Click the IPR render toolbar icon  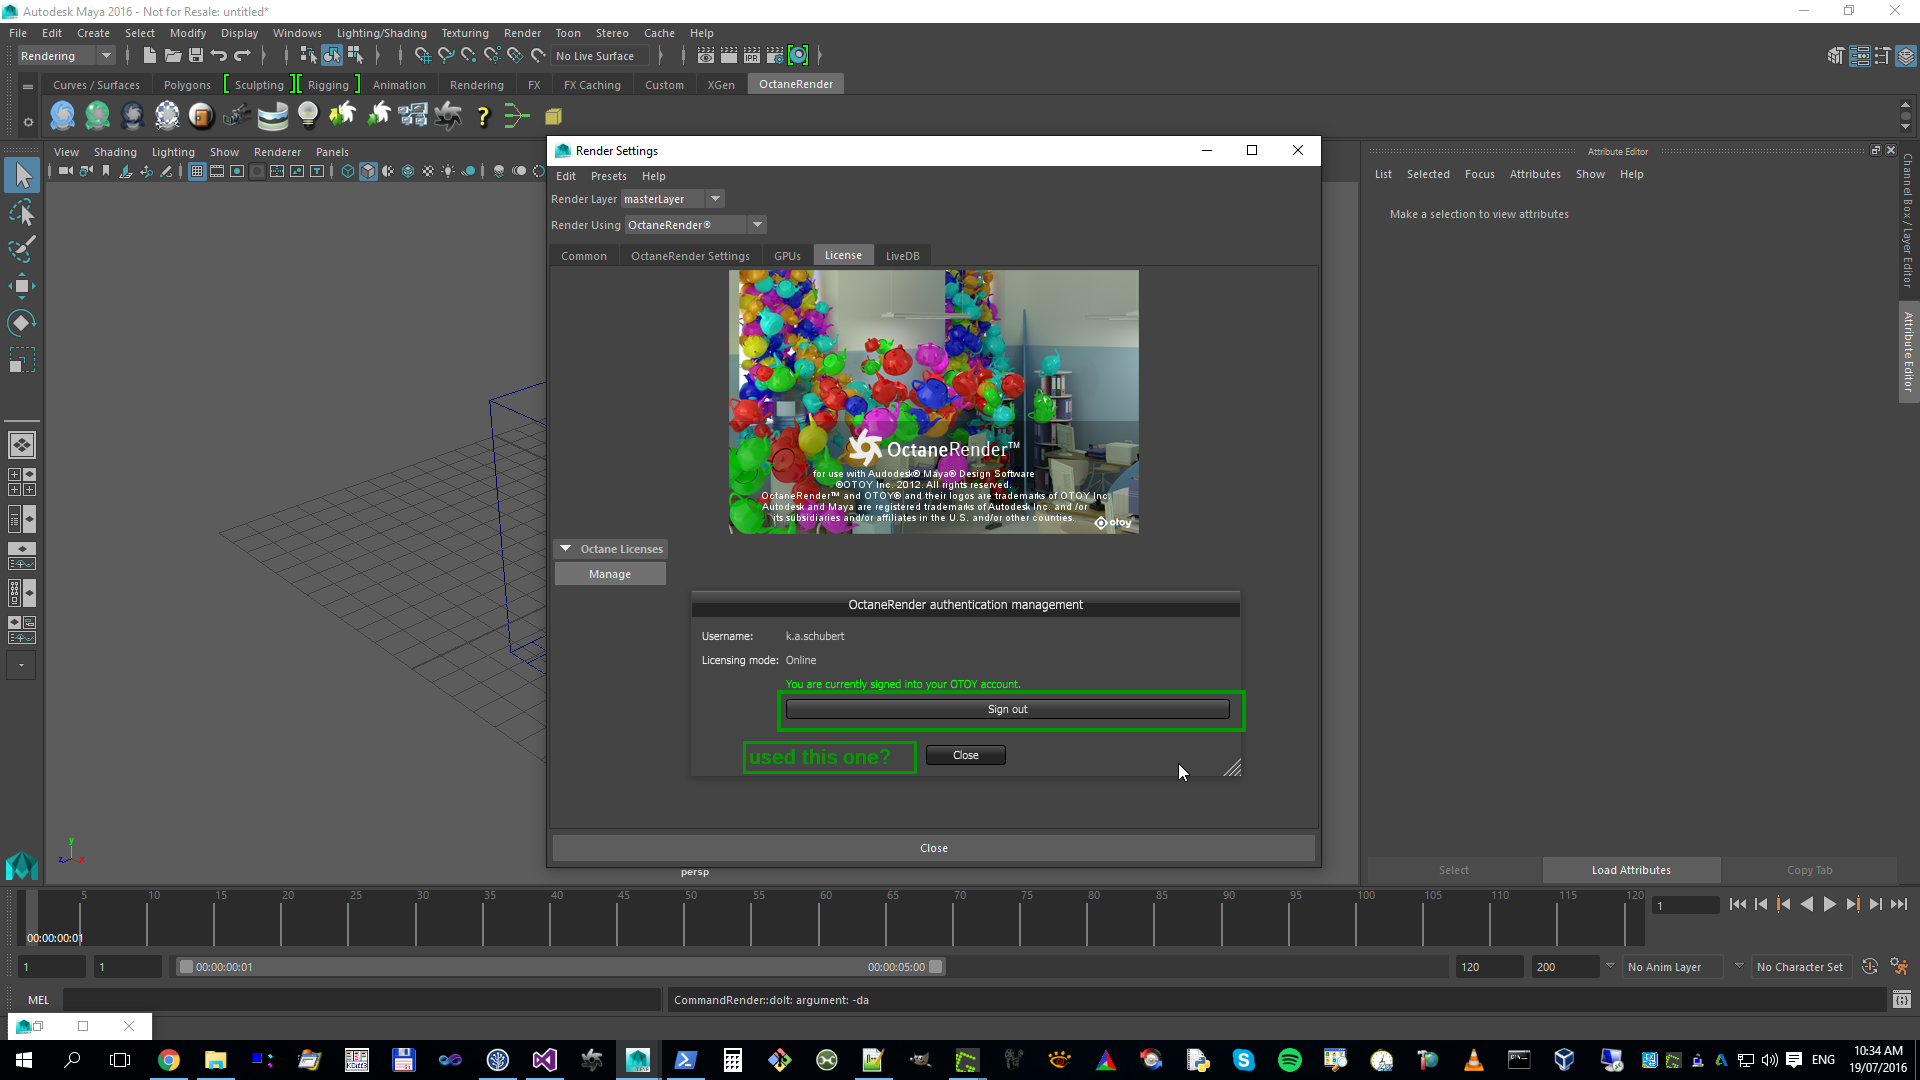point(752,56)
